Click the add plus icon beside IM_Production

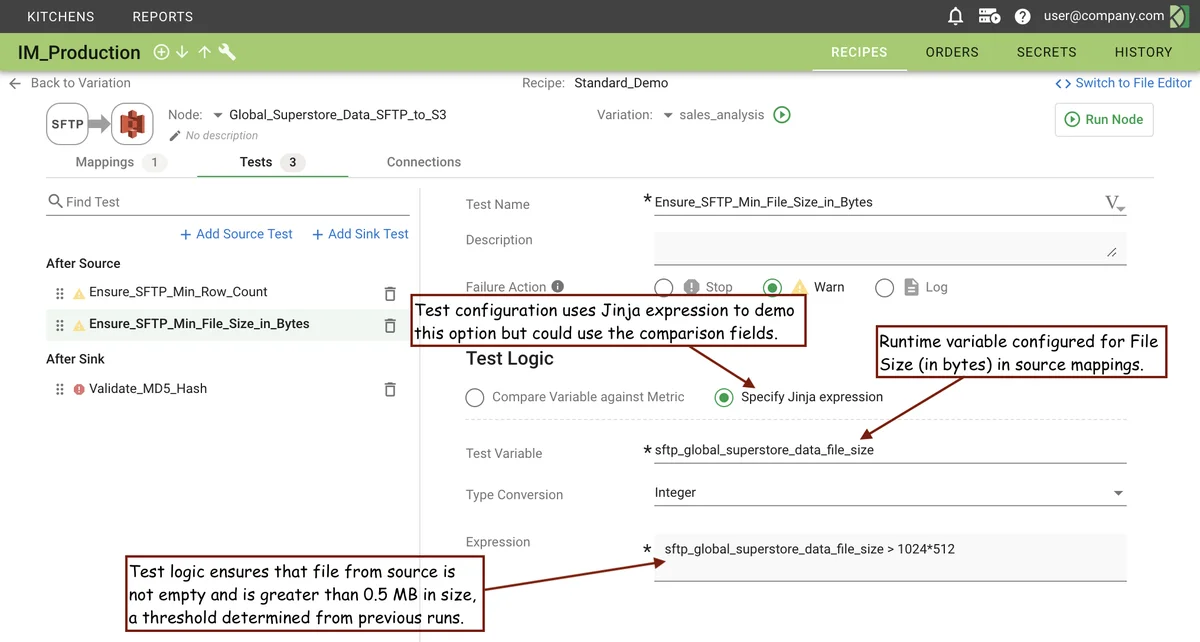tap(161, 52)
